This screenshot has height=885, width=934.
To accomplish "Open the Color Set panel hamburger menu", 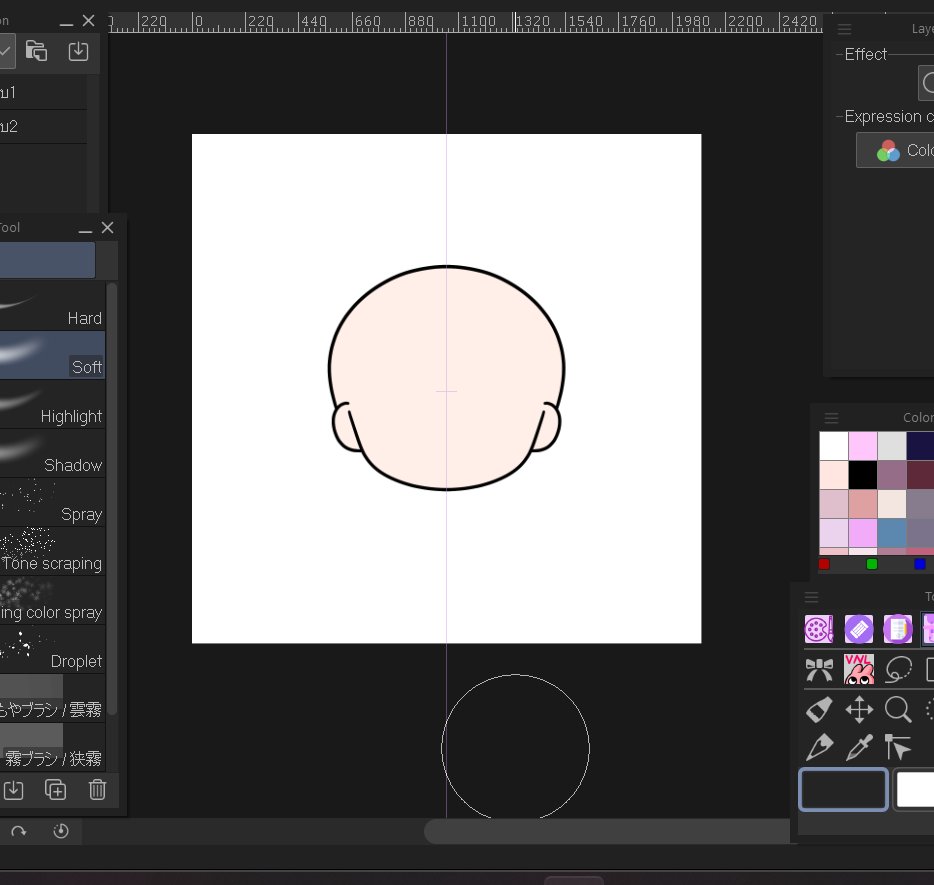I will click(x=831, y=417).
